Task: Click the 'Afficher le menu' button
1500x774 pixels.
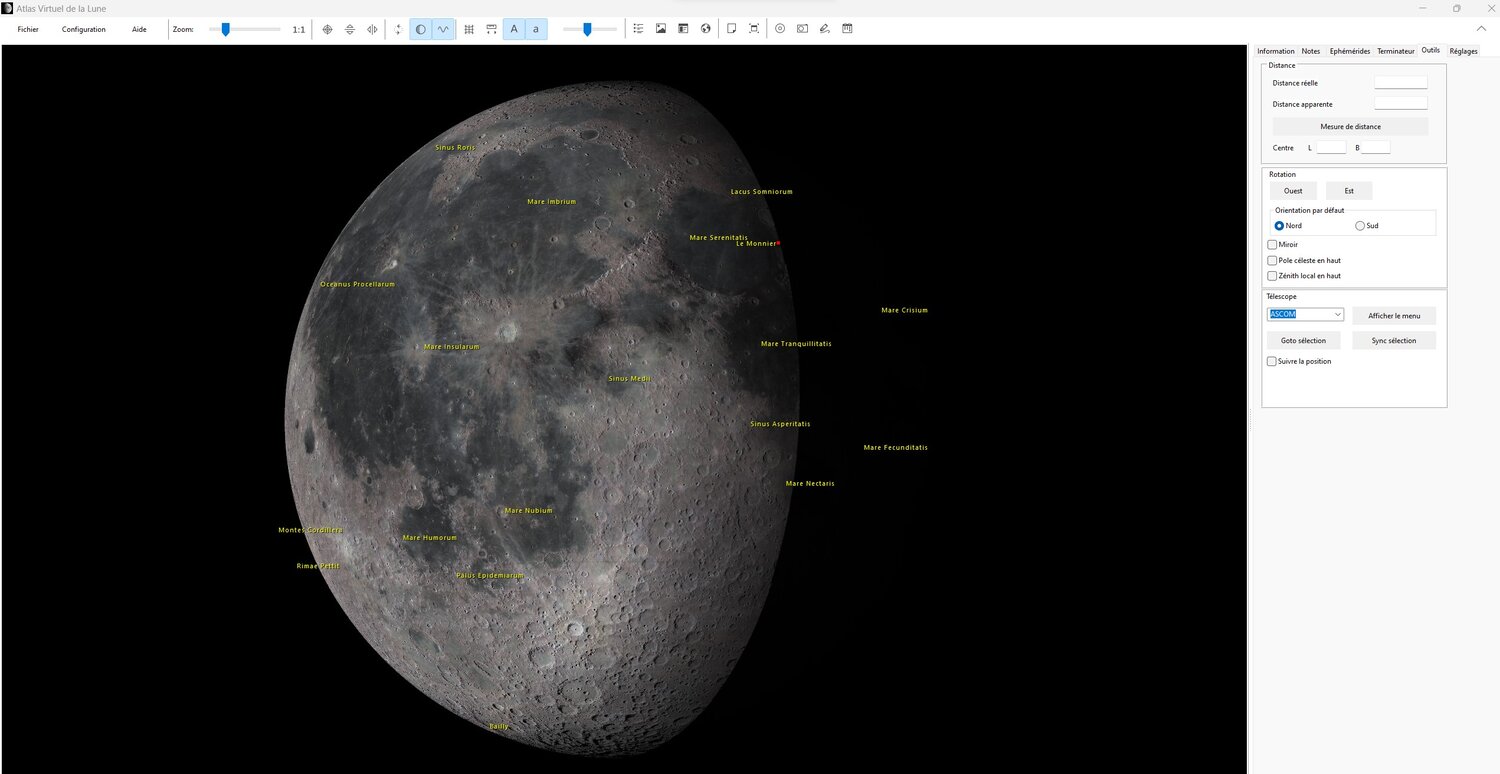Action: click(x=1394, y=316)
